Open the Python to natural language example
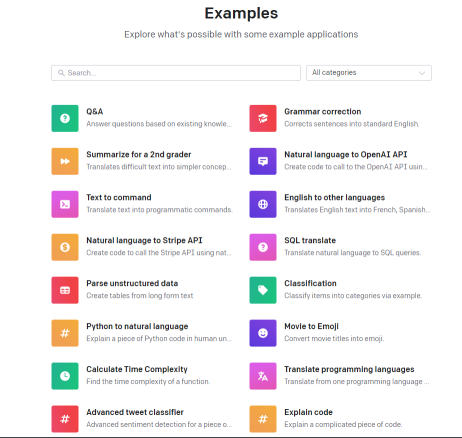 coord(142,332)
